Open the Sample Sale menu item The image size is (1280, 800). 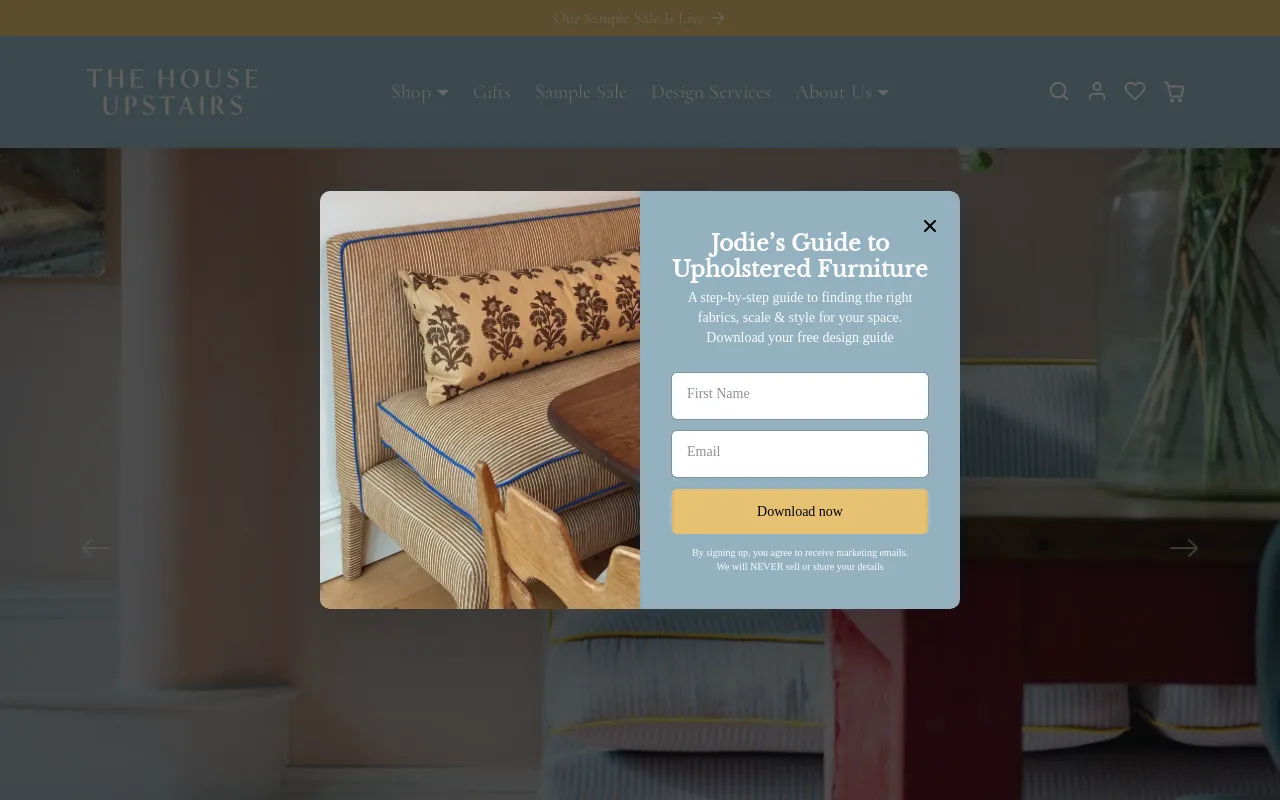pyautogui.click(x=581, y=92)
